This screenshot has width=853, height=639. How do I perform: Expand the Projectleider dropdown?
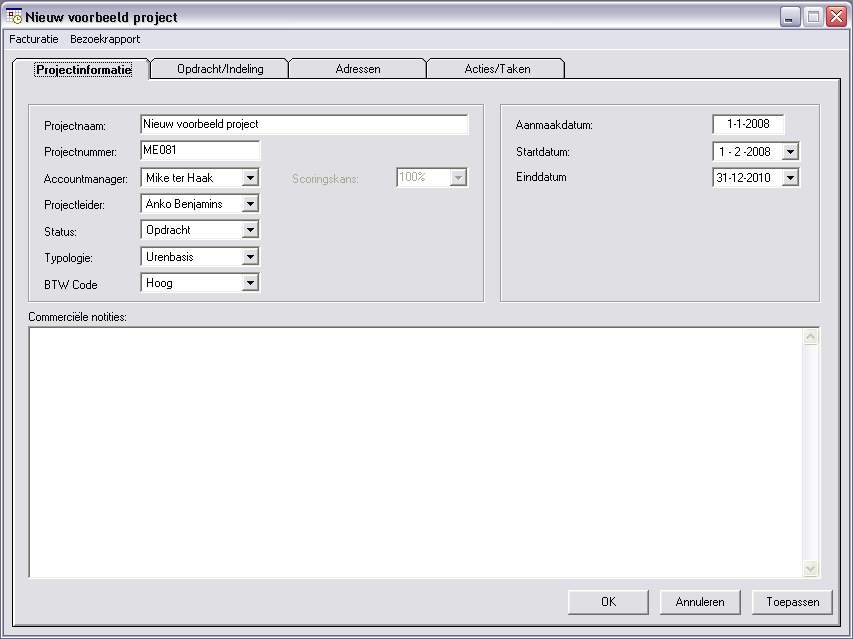[250, 204]
